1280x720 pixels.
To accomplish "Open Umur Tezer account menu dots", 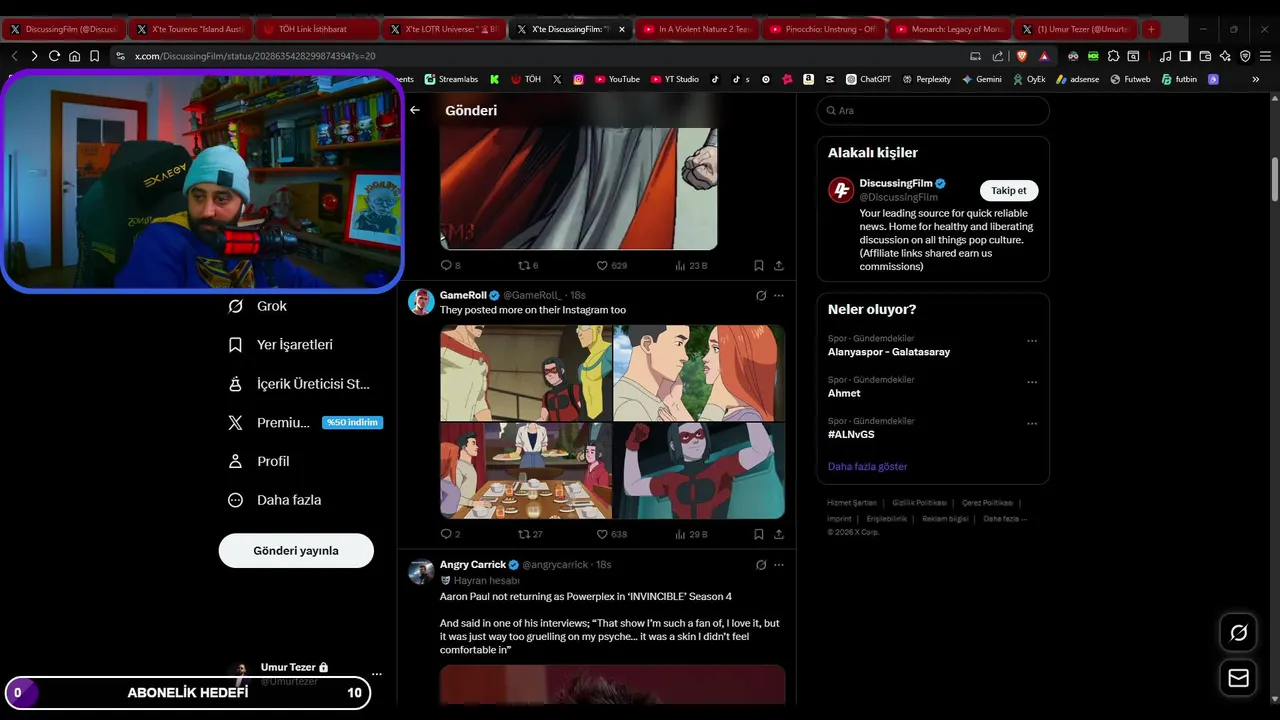I will 376,674.
